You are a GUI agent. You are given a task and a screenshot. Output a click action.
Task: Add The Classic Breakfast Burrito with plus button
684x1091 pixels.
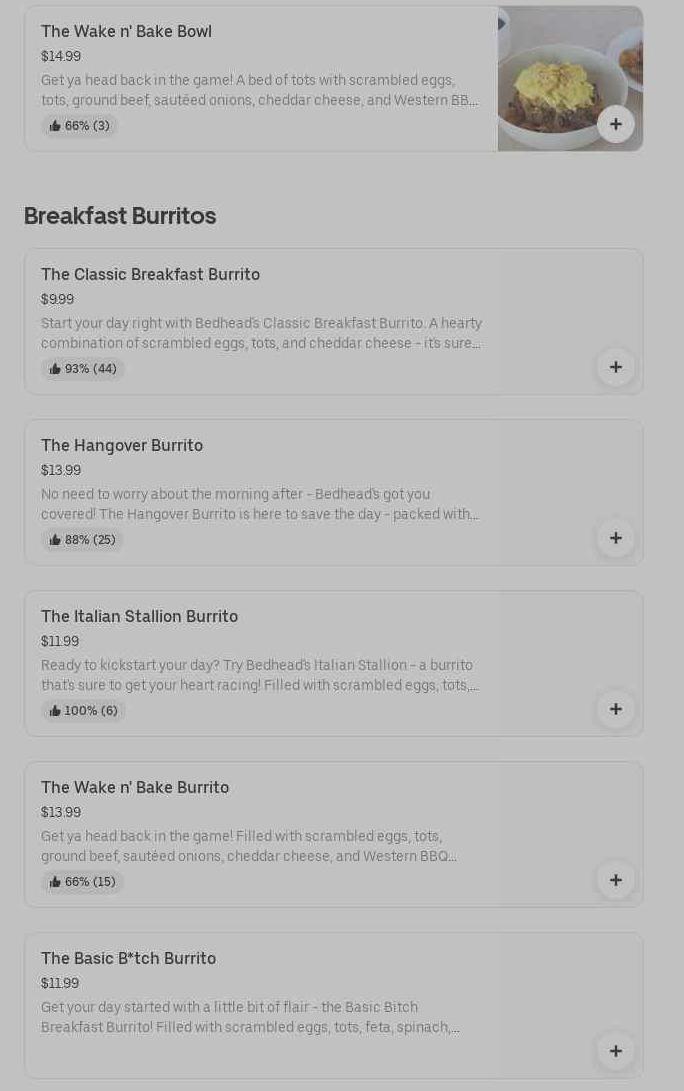click(615, 367)
